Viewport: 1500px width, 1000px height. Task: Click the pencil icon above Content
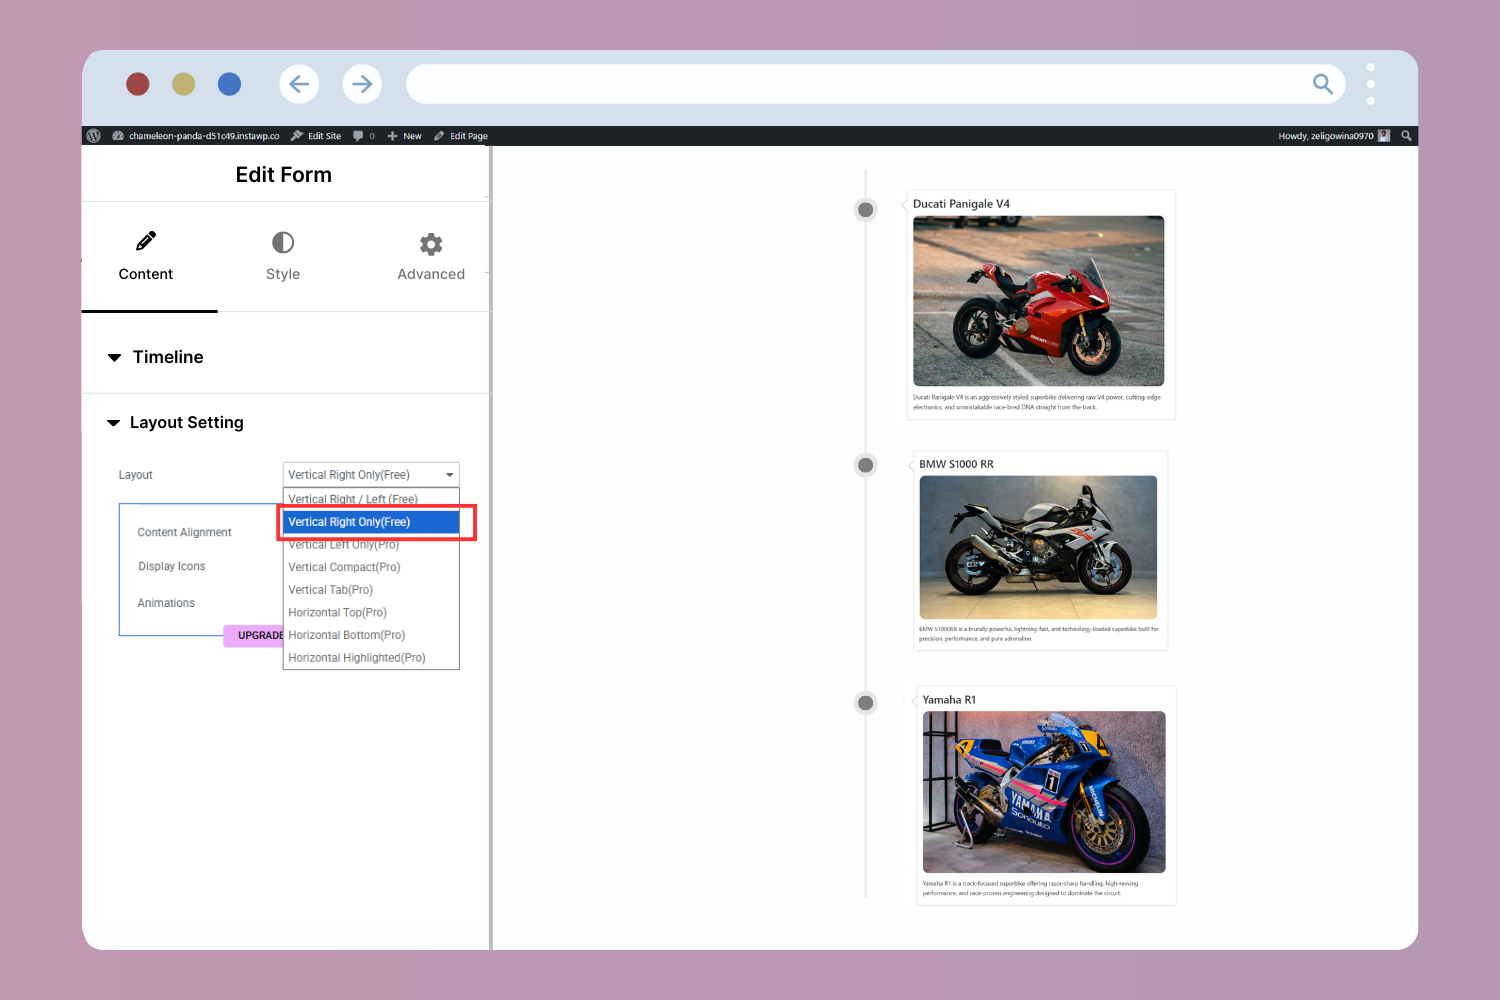(146, 241)
